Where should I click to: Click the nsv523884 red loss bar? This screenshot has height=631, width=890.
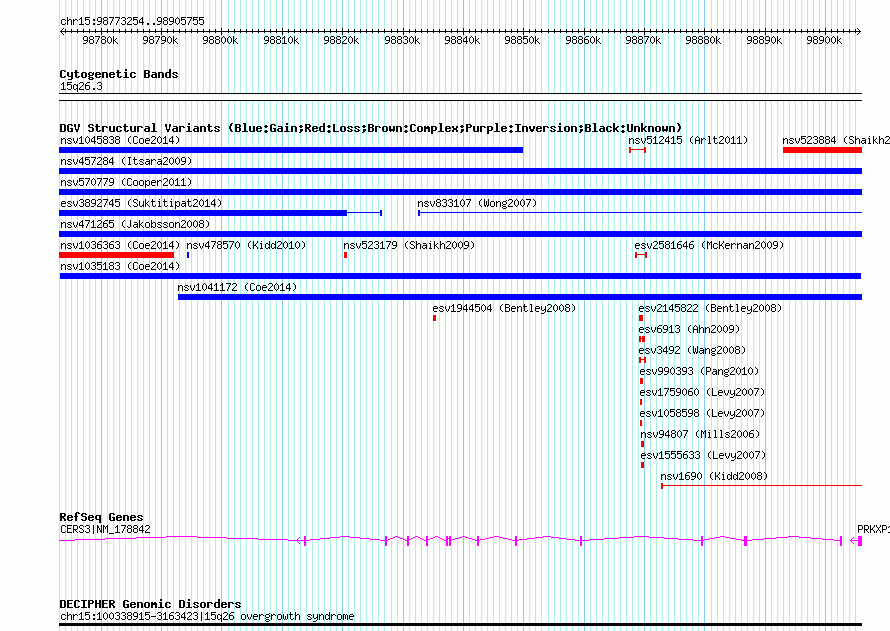(822, 150)
